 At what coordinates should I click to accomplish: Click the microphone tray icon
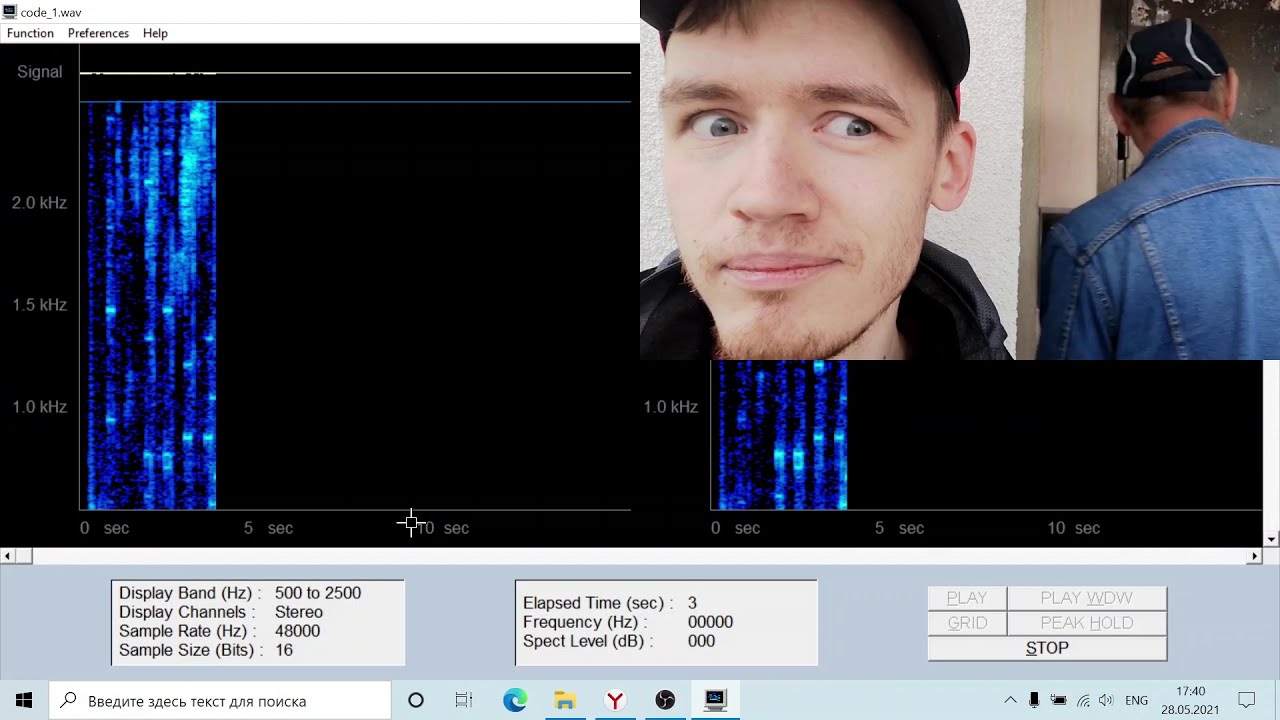[x=1034, y=701]
